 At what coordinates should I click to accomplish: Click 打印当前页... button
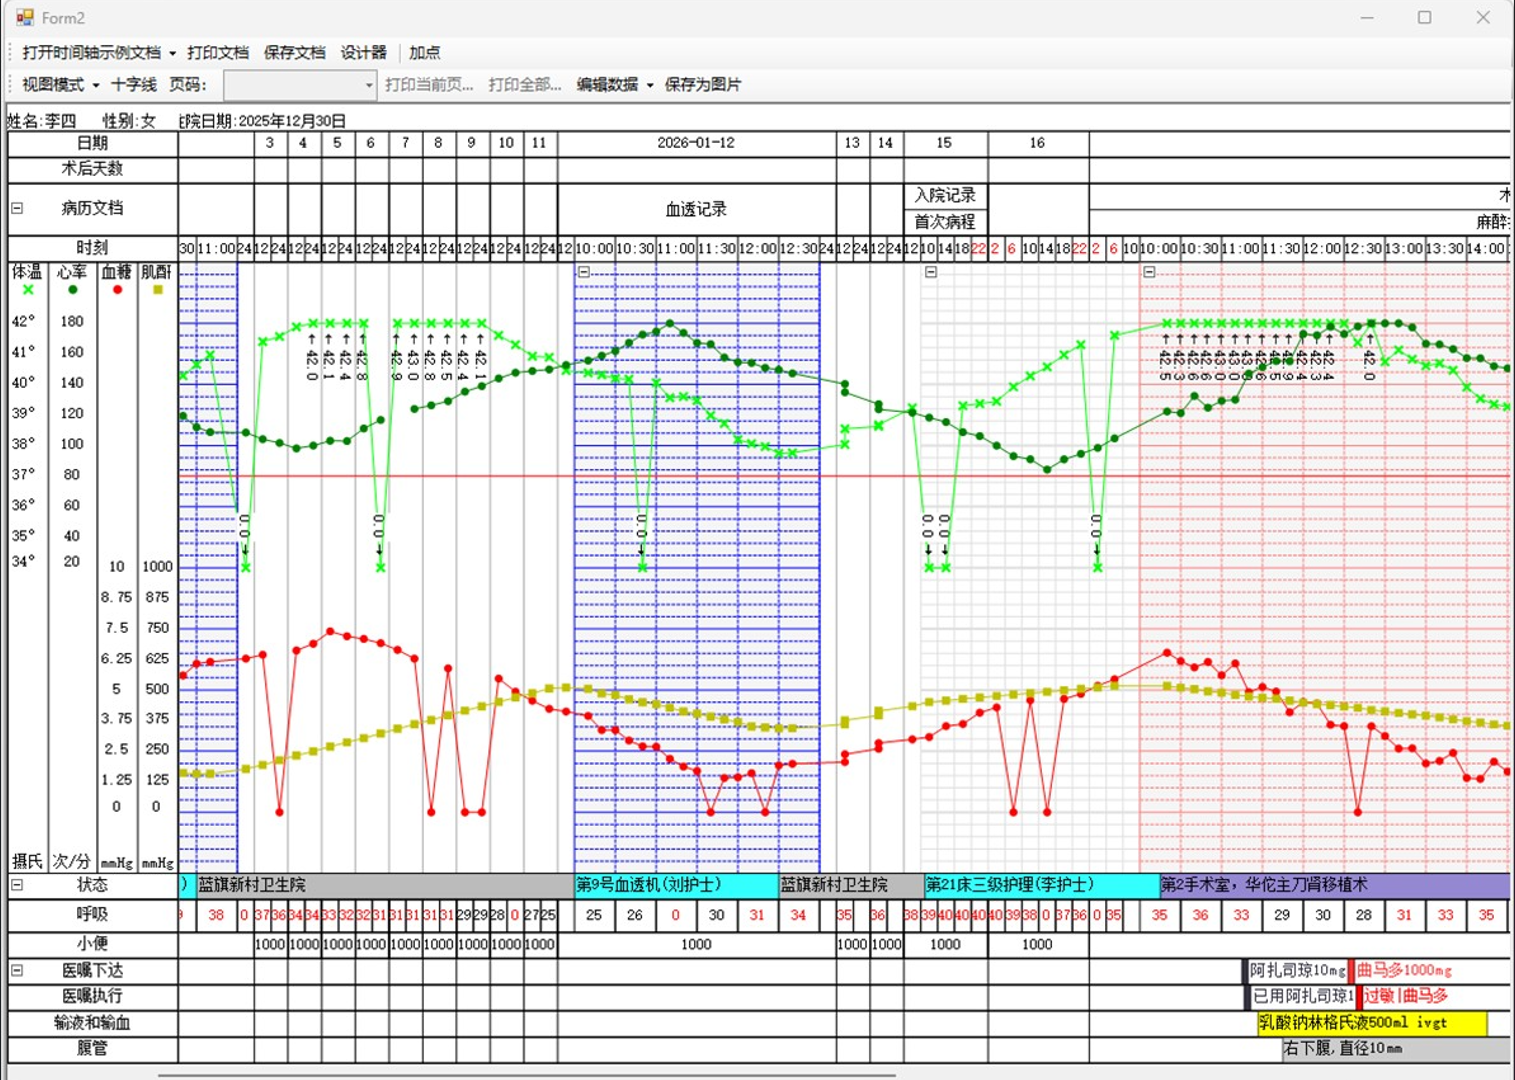pyautogui.click(x=429, y=85)
